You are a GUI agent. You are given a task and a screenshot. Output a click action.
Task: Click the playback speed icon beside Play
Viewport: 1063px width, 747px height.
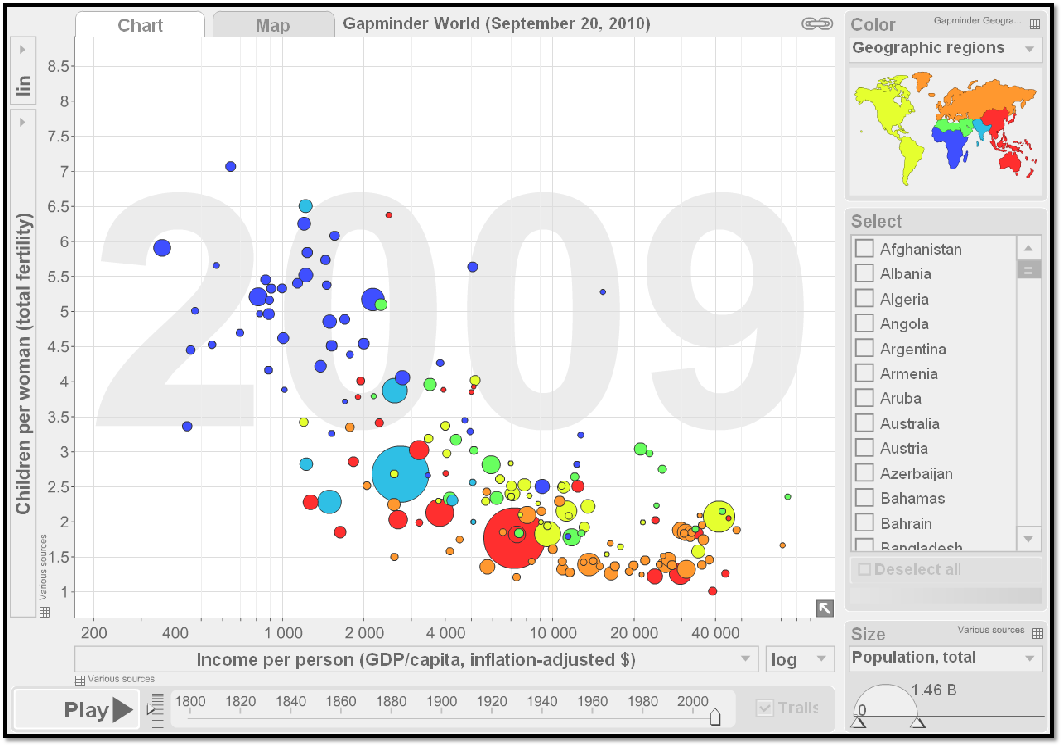click(x=157, y=708)
